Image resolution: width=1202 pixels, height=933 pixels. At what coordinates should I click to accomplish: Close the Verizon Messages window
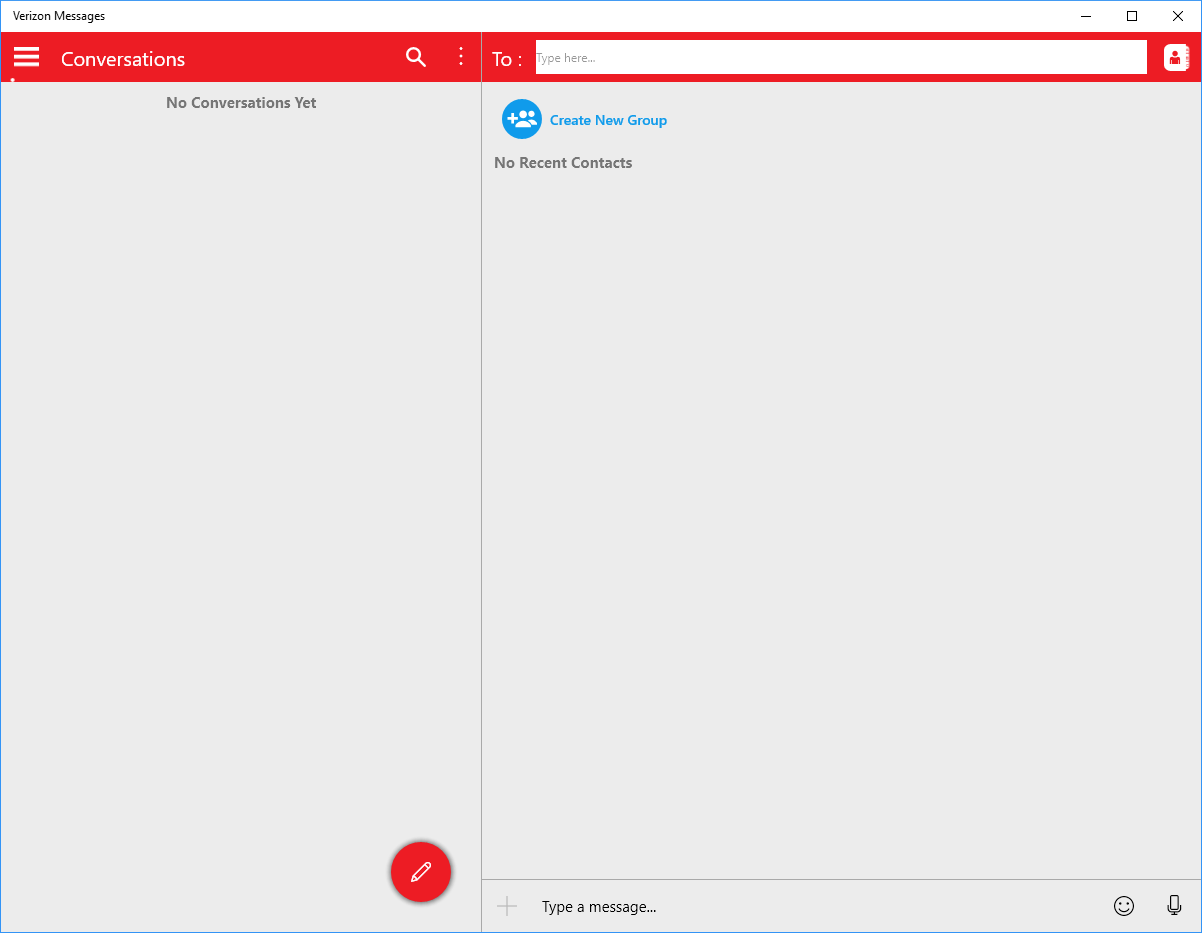1178,16
